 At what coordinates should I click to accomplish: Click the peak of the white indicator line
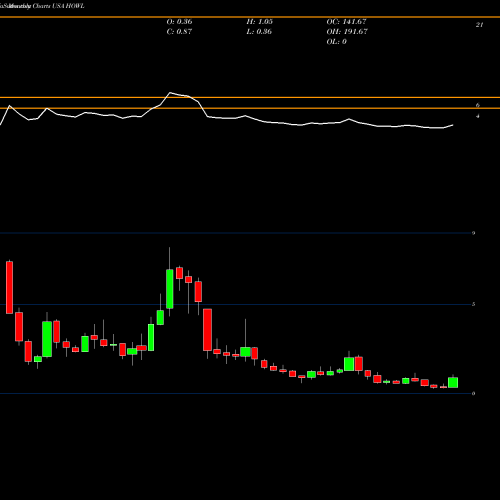[170, 93]
